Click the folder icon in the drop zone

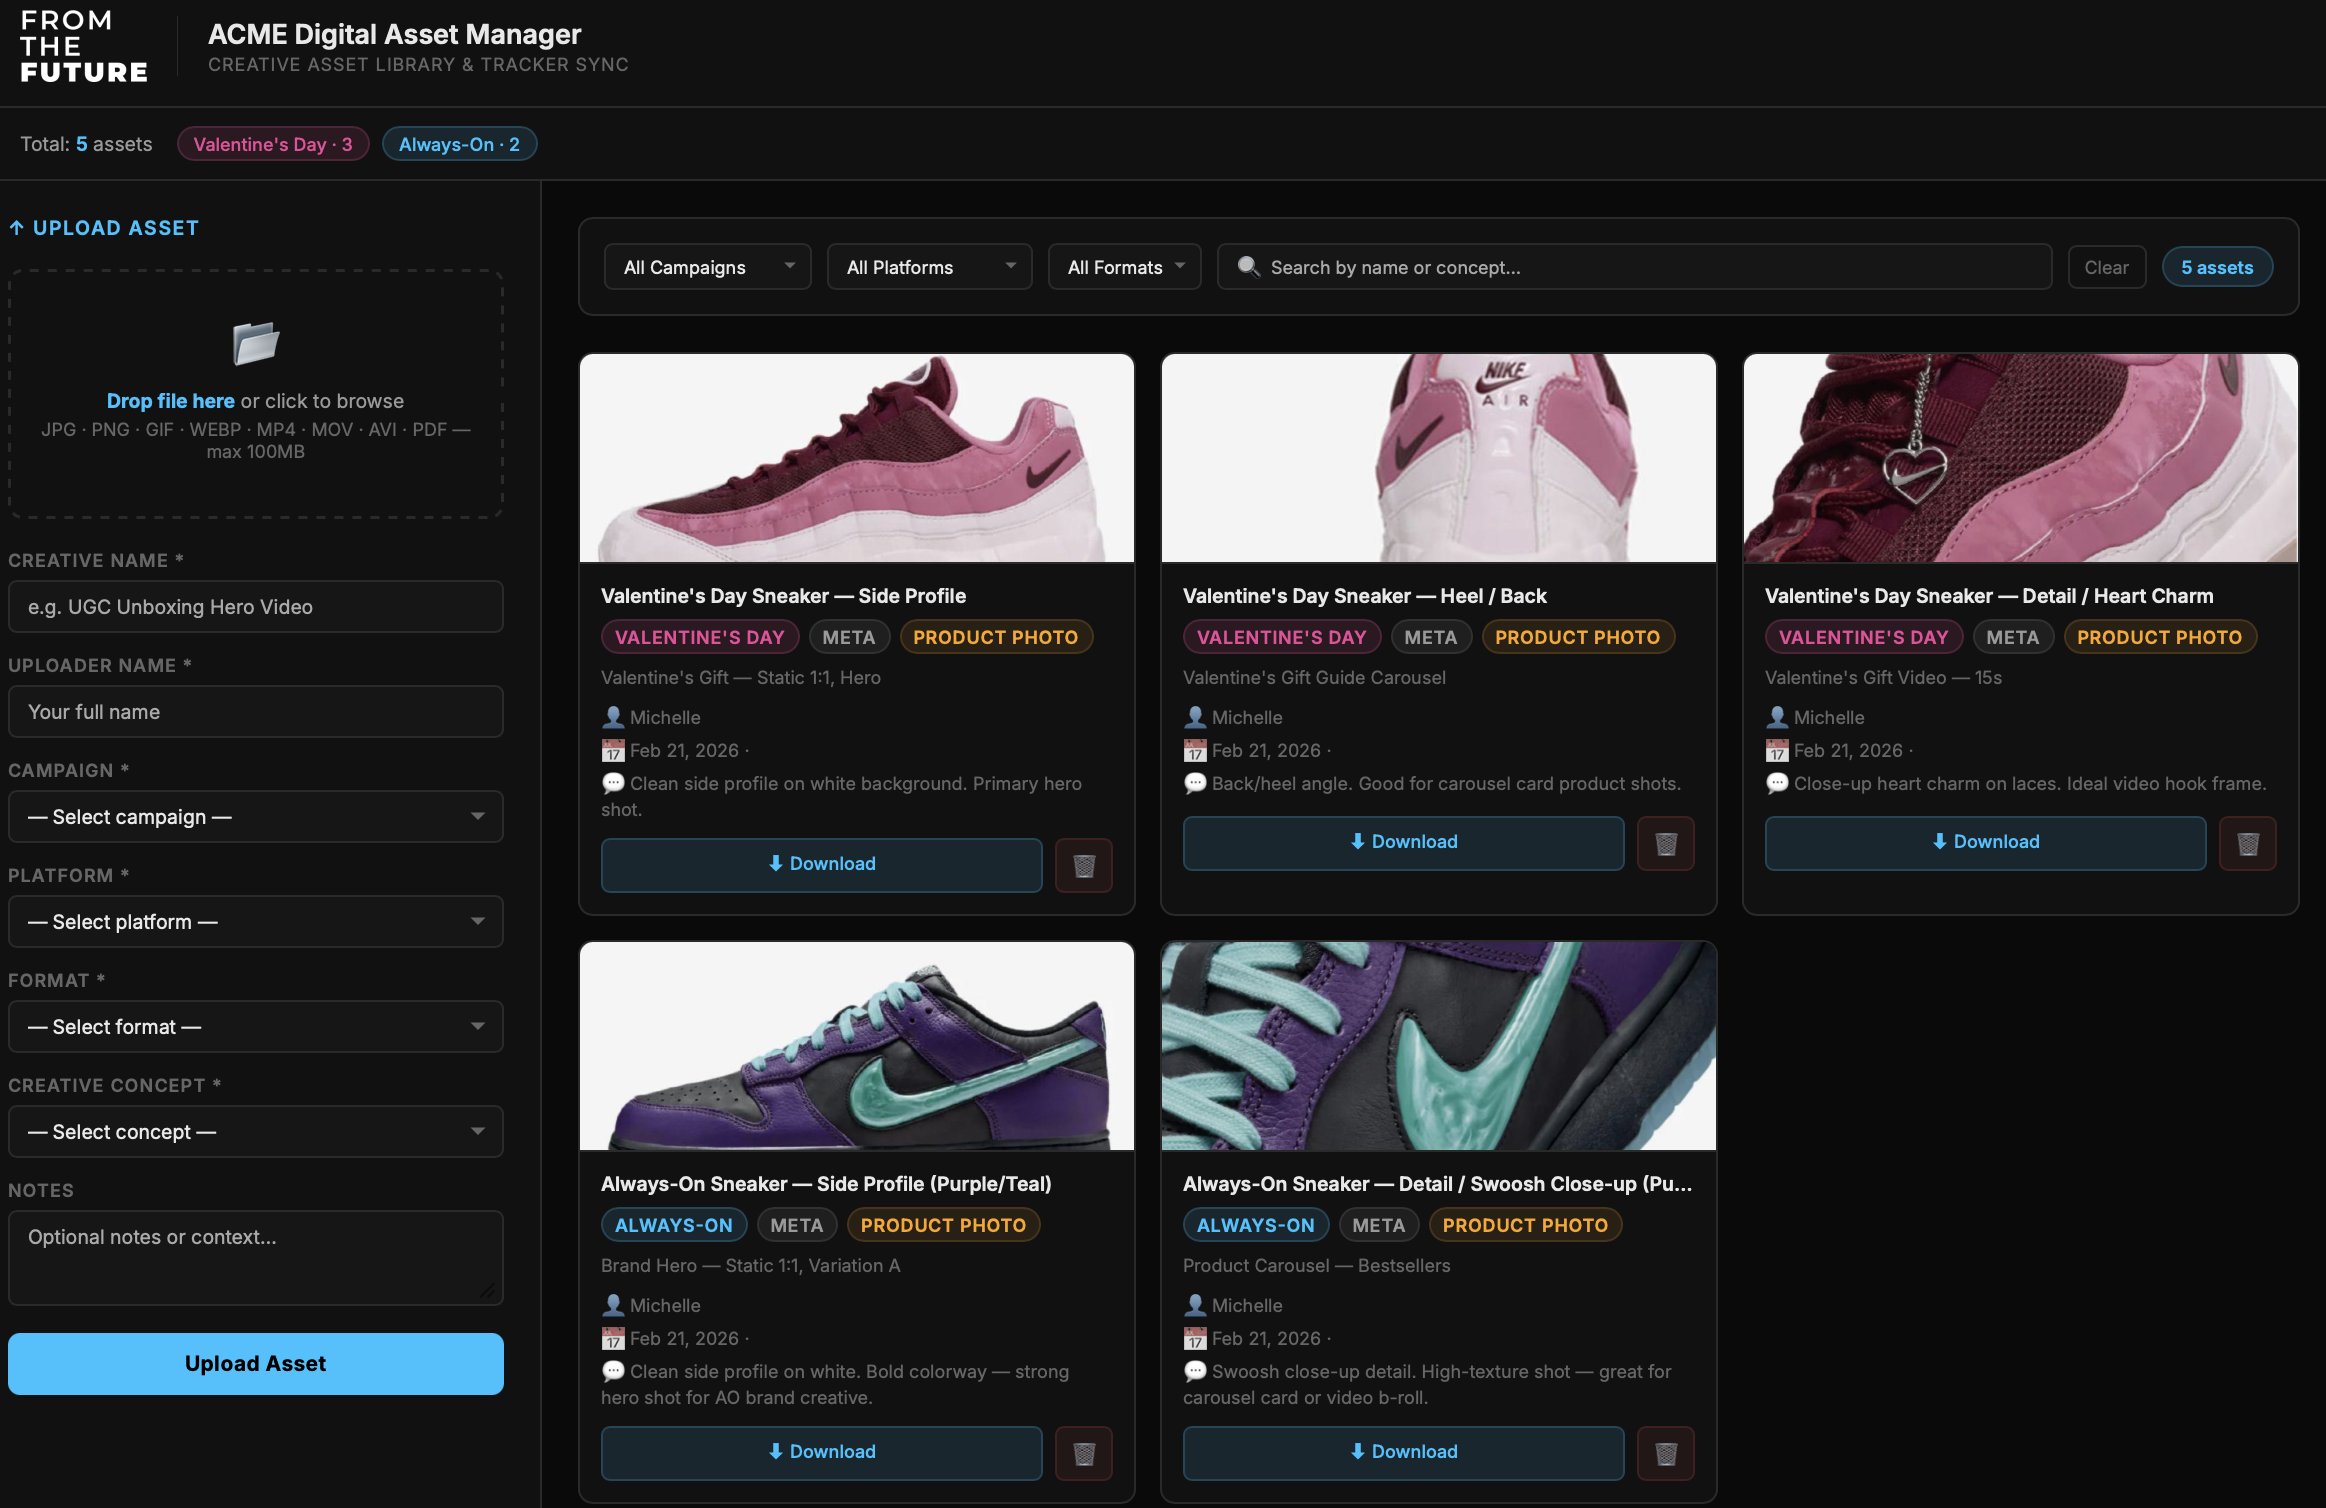click(x=256, y=344)
